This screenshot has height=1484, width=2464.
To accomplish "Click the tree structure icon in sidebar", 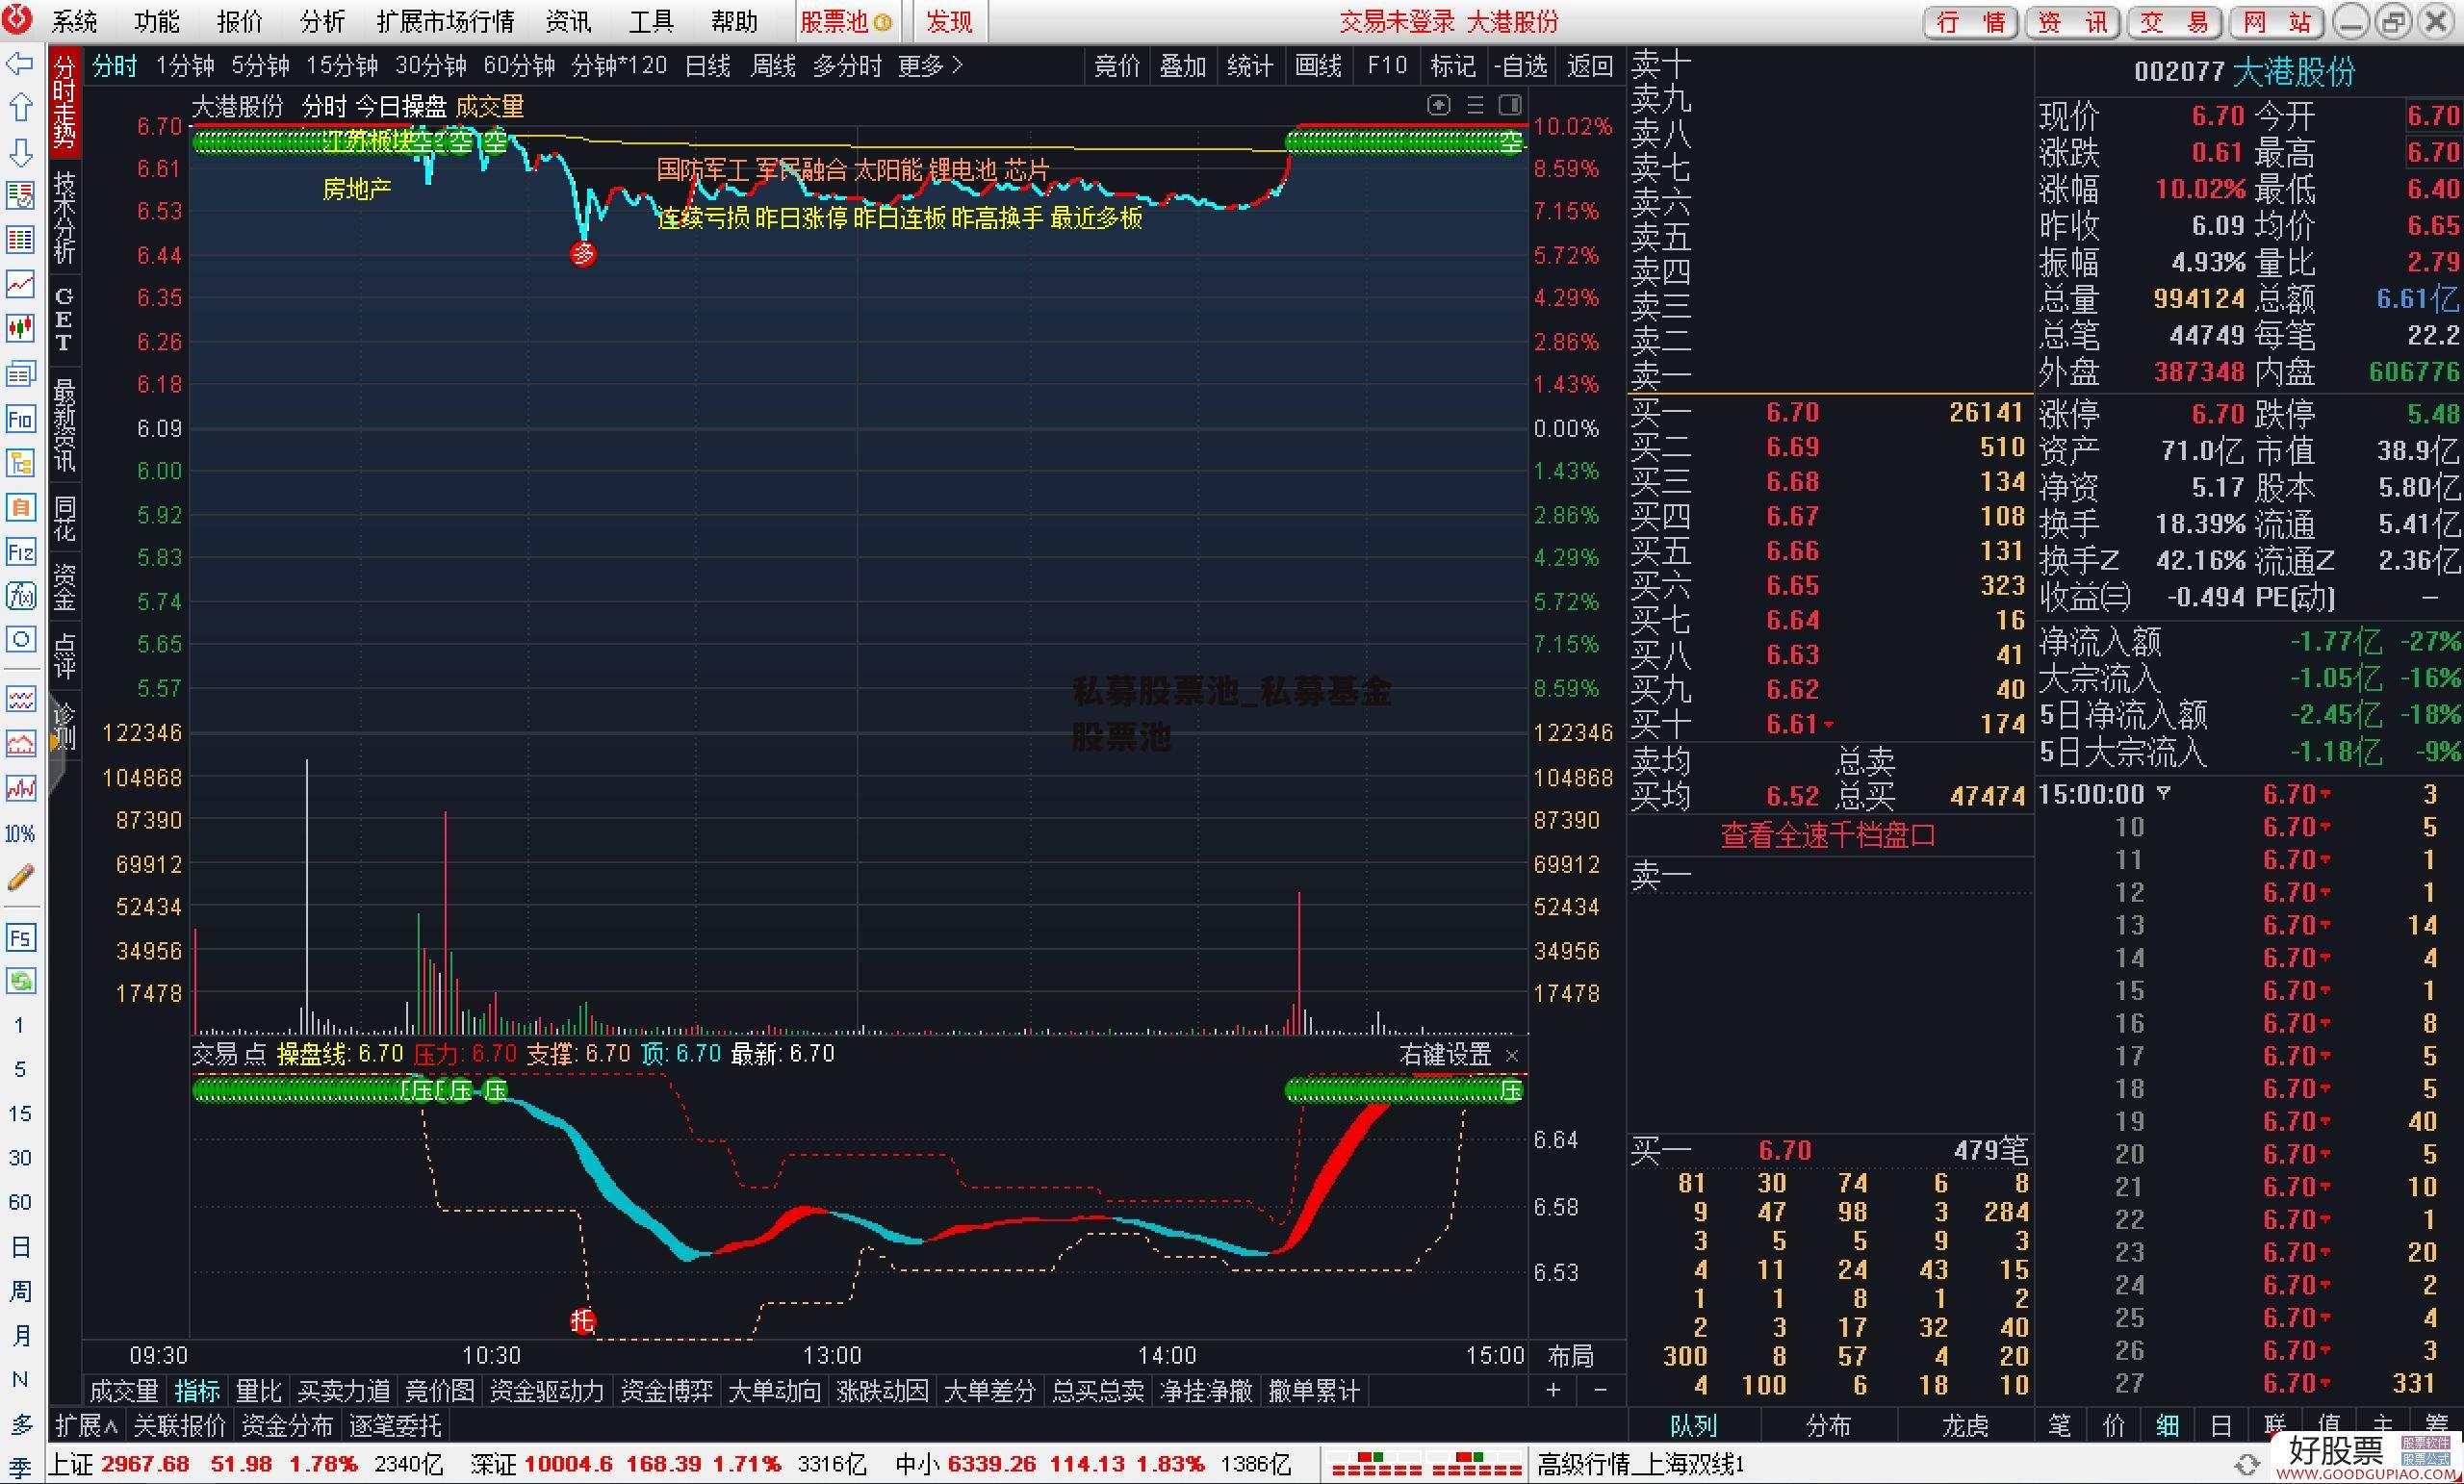I will pos(20,462).
